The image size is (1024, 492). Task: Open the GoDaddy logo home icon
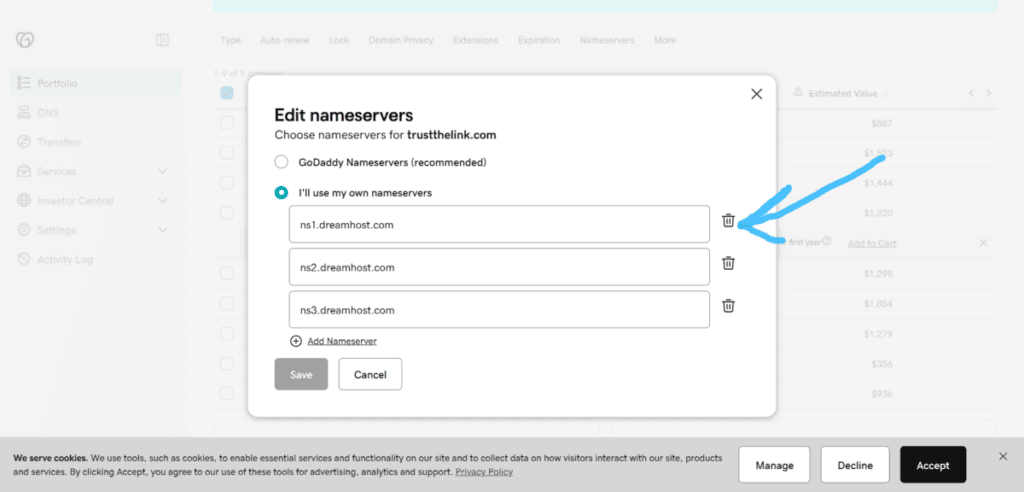pos(25,40)
